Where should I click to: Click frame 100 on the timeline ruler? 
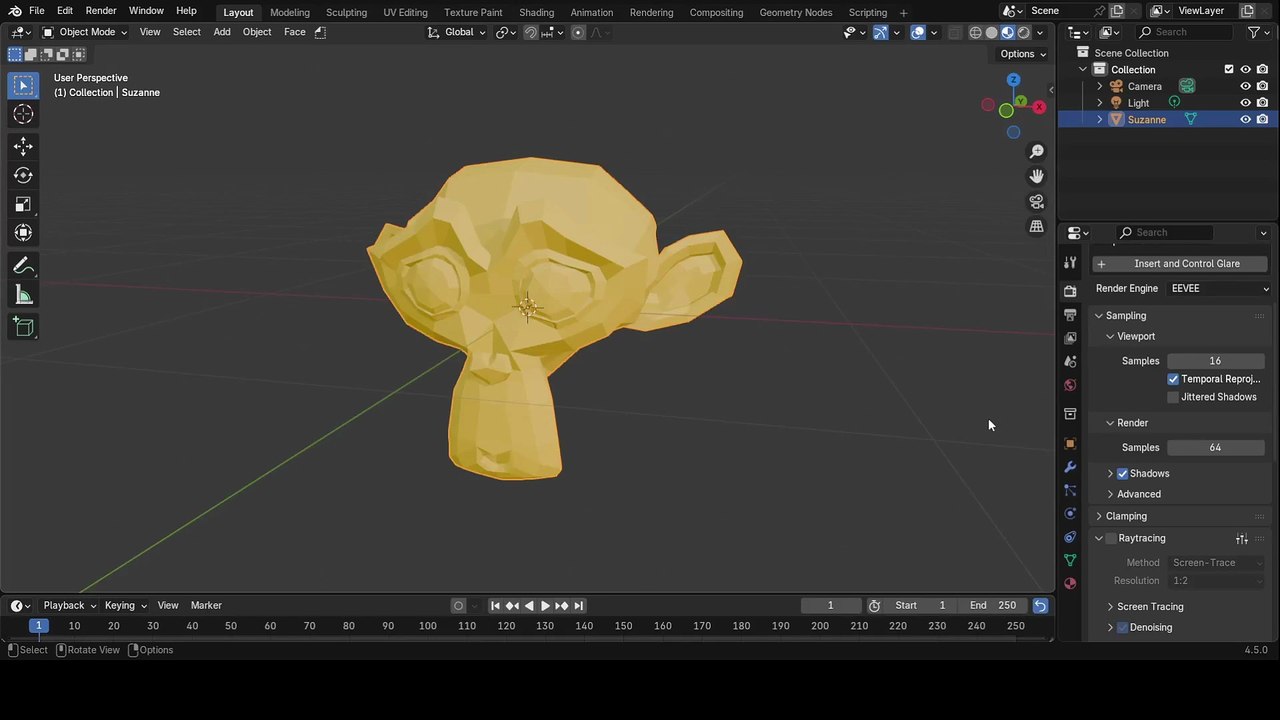pos(427,626)
